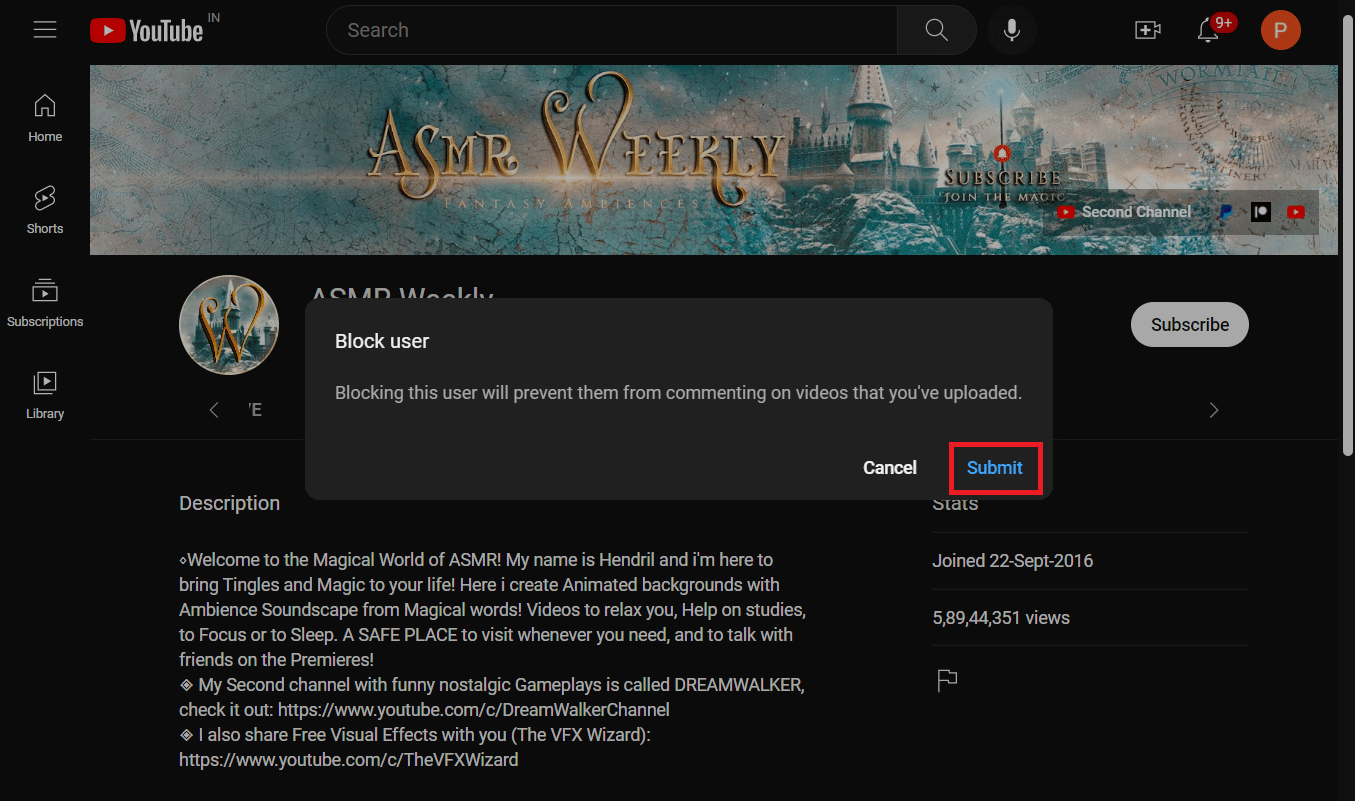The height and width of the screenshot is (801, 1355).
Task: Click the voice search microphone
Action: coord(1011,29)
